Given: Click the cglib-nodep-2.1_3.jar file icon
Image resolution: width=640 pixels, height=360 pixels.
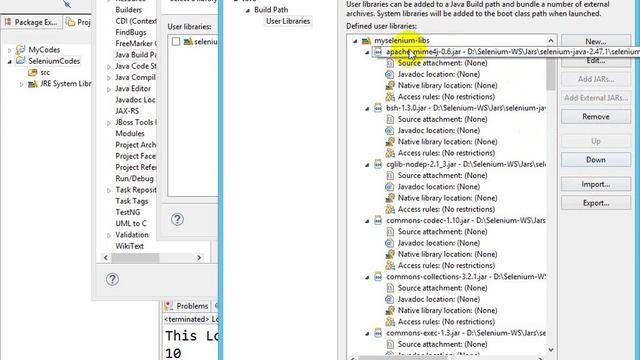Looking at the screenshot, I should pos(378,164).
